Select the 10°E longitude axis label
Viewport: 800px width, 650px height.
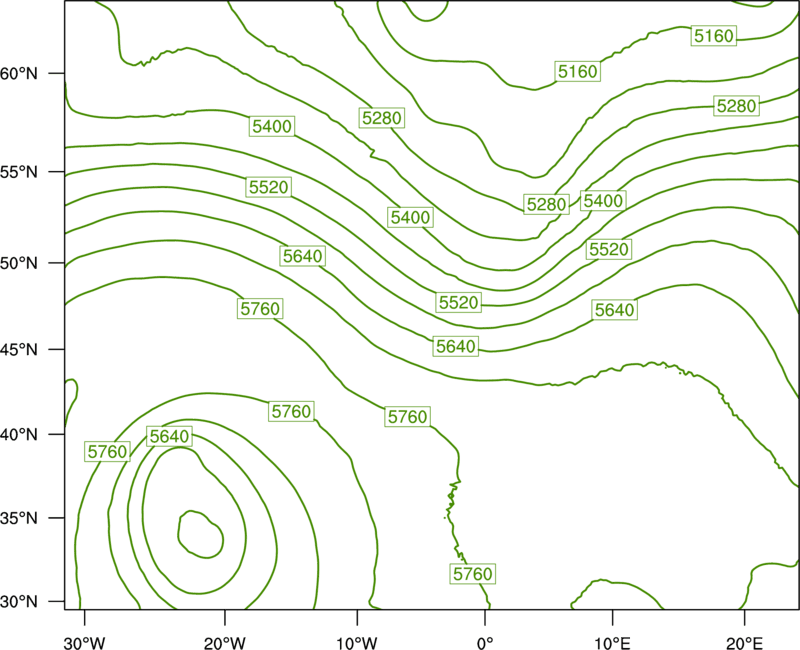(612, 643)
